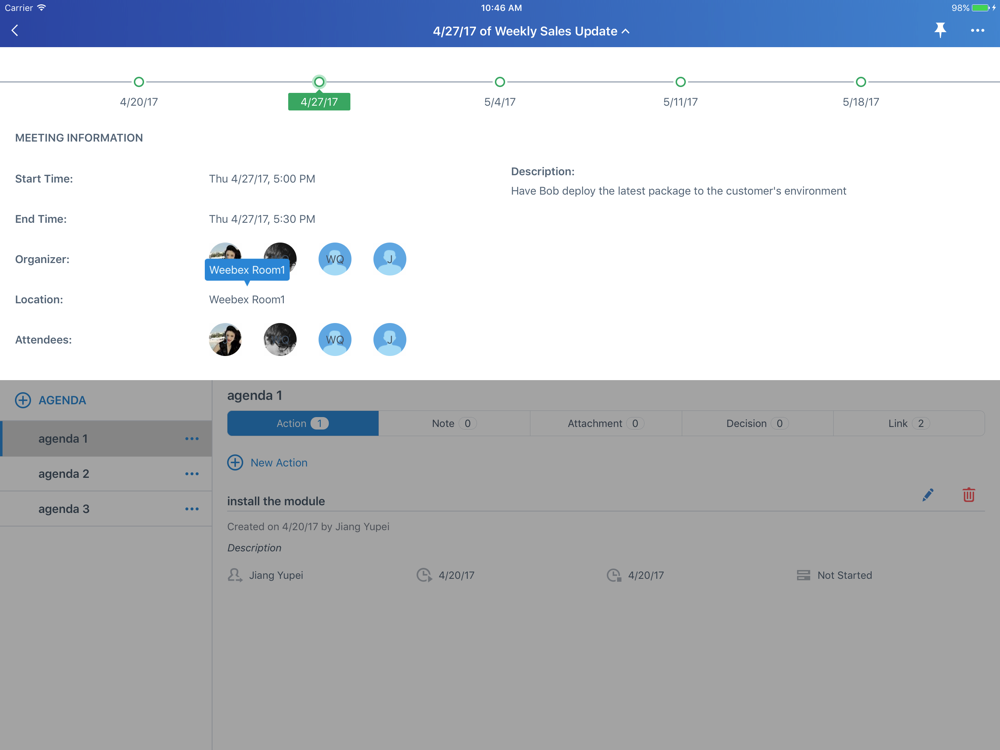The height and width of the screenshot is (750, 1000).
Task: Select agenda 1 in the sidebar
Action: [106, 439]
